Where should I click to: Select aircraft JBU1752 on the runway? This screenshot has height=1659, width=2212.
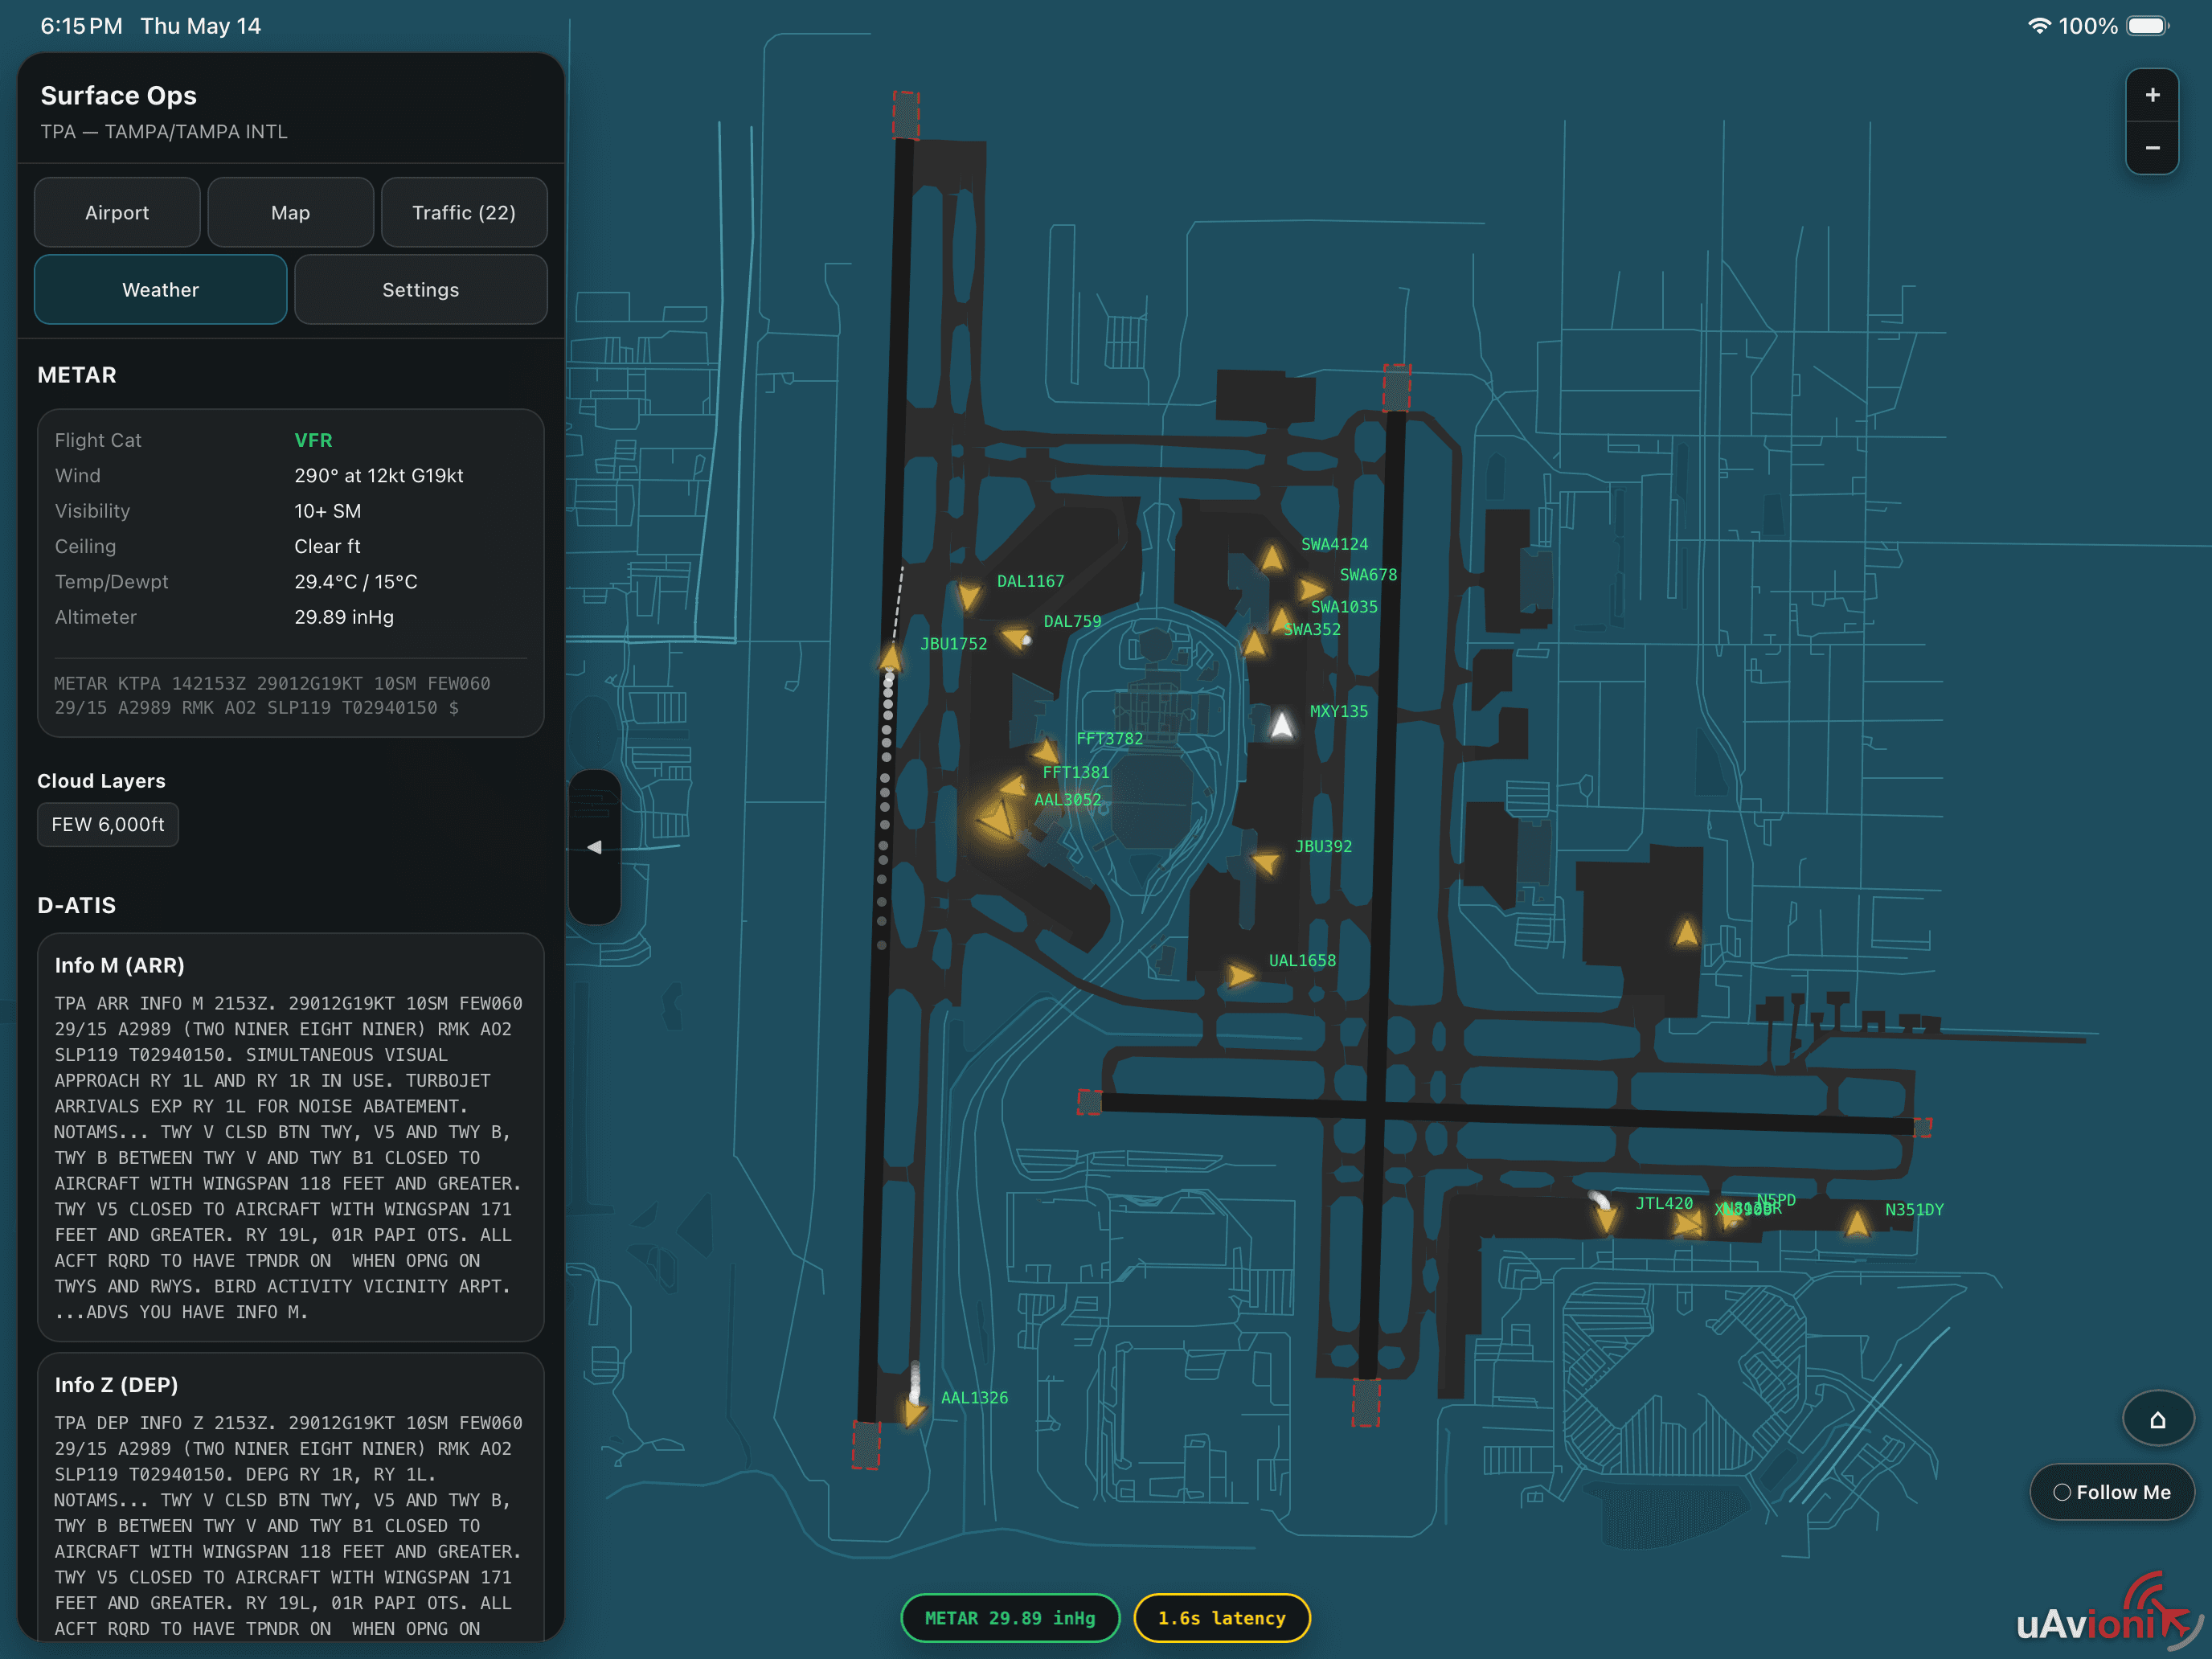pos(890,657)
